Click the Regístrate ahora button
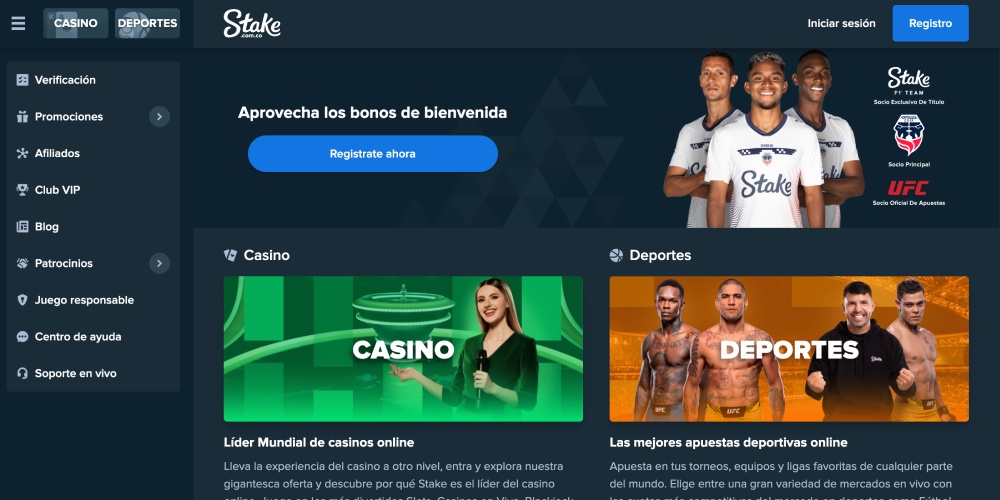The image size is (1000, 500). point(372,154)
